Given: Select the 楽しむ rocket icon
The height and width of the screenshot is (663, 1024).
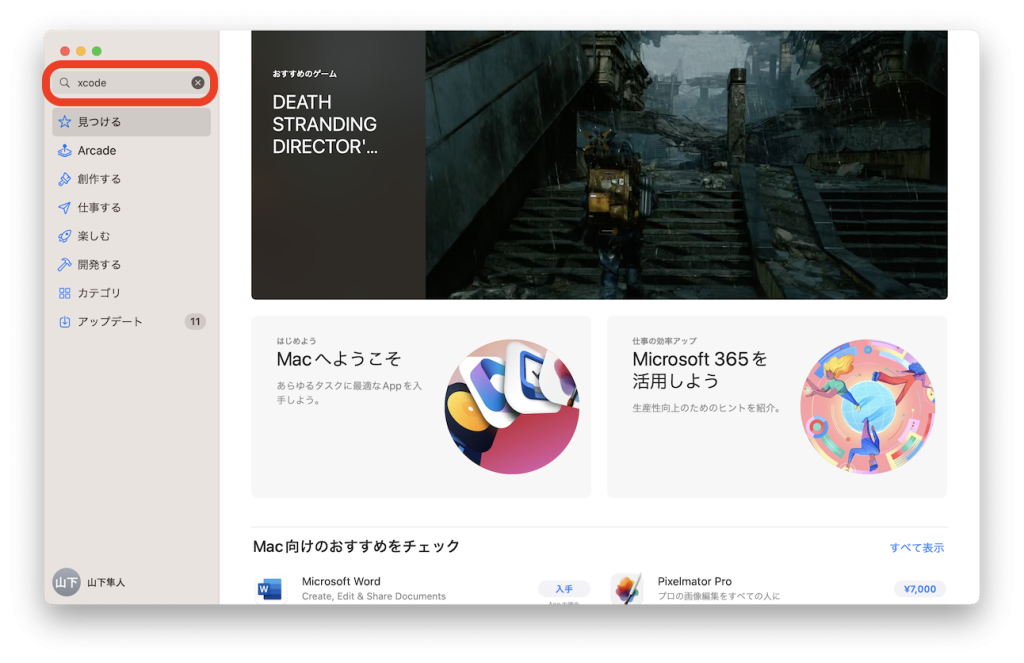Looking at the screenshot, I should click(65, 237).
